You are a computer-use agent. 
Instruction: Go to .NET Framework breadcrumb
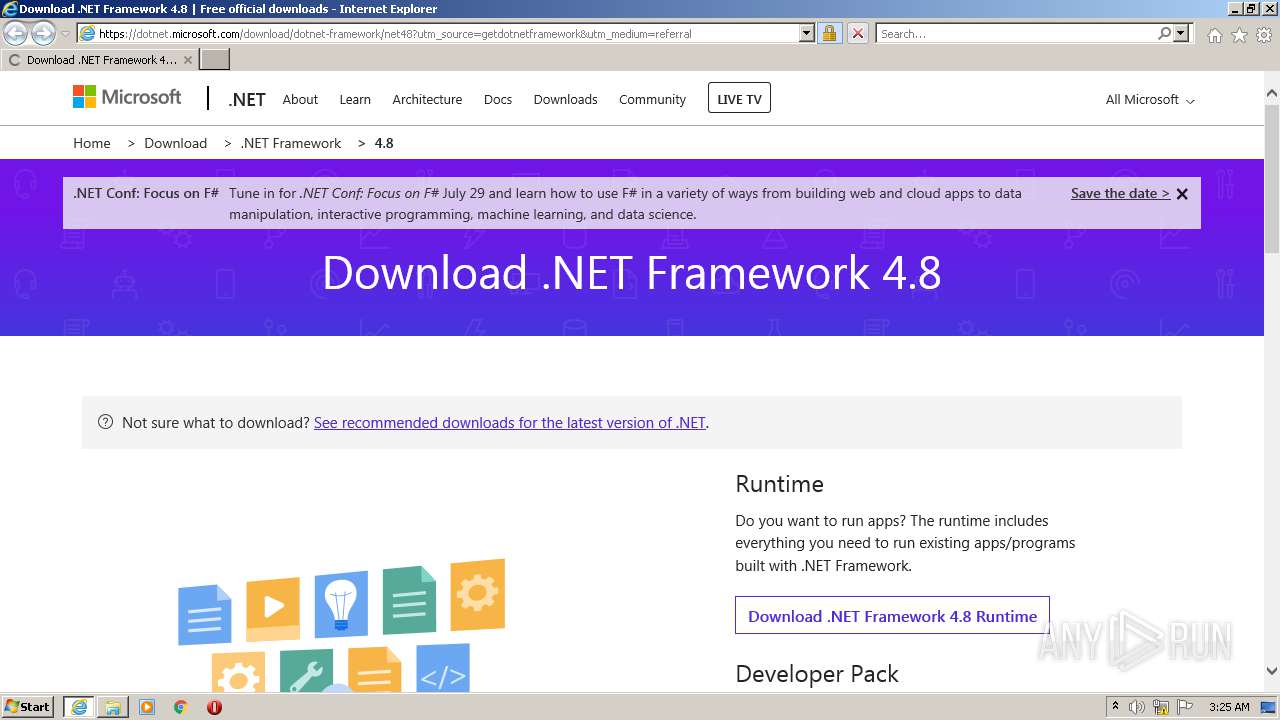(x=291, y=143)
